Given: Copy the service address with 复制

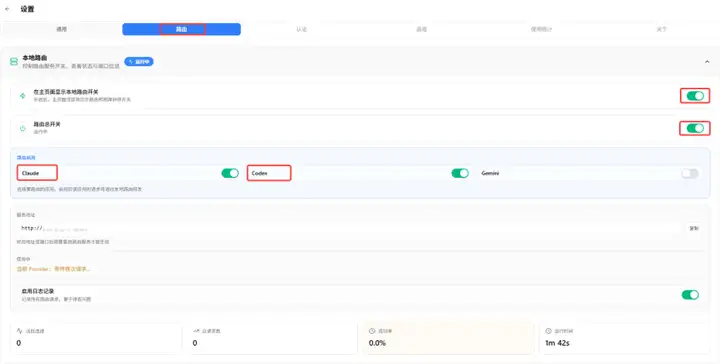Looking at the screenshot, I should tap(693, 228).
